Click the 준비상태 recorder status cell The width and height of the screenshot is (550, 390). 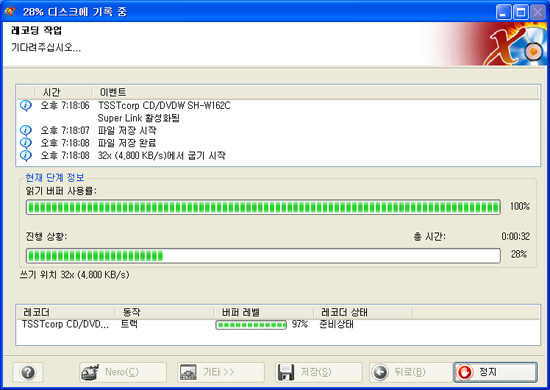(336, 324)
